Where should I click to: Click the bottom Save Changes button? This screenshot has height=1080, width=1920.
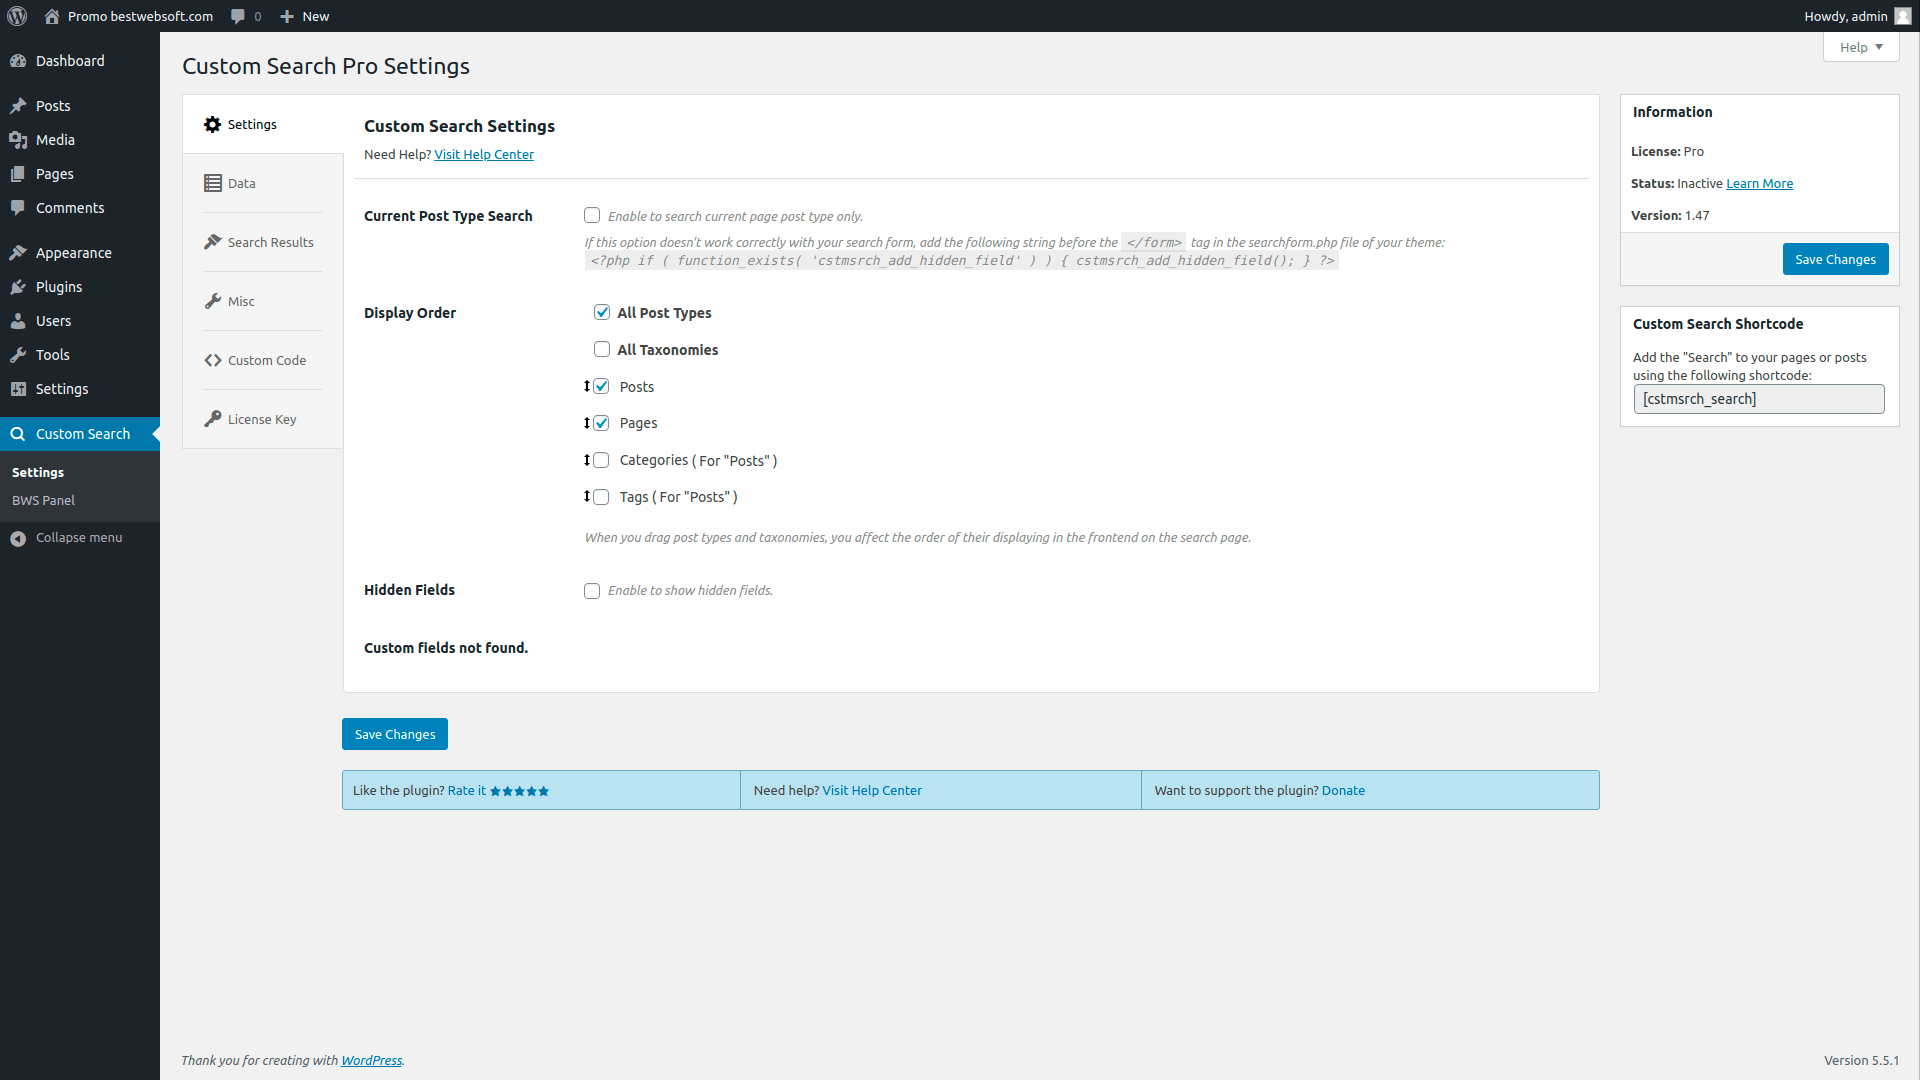coord(395,734)
